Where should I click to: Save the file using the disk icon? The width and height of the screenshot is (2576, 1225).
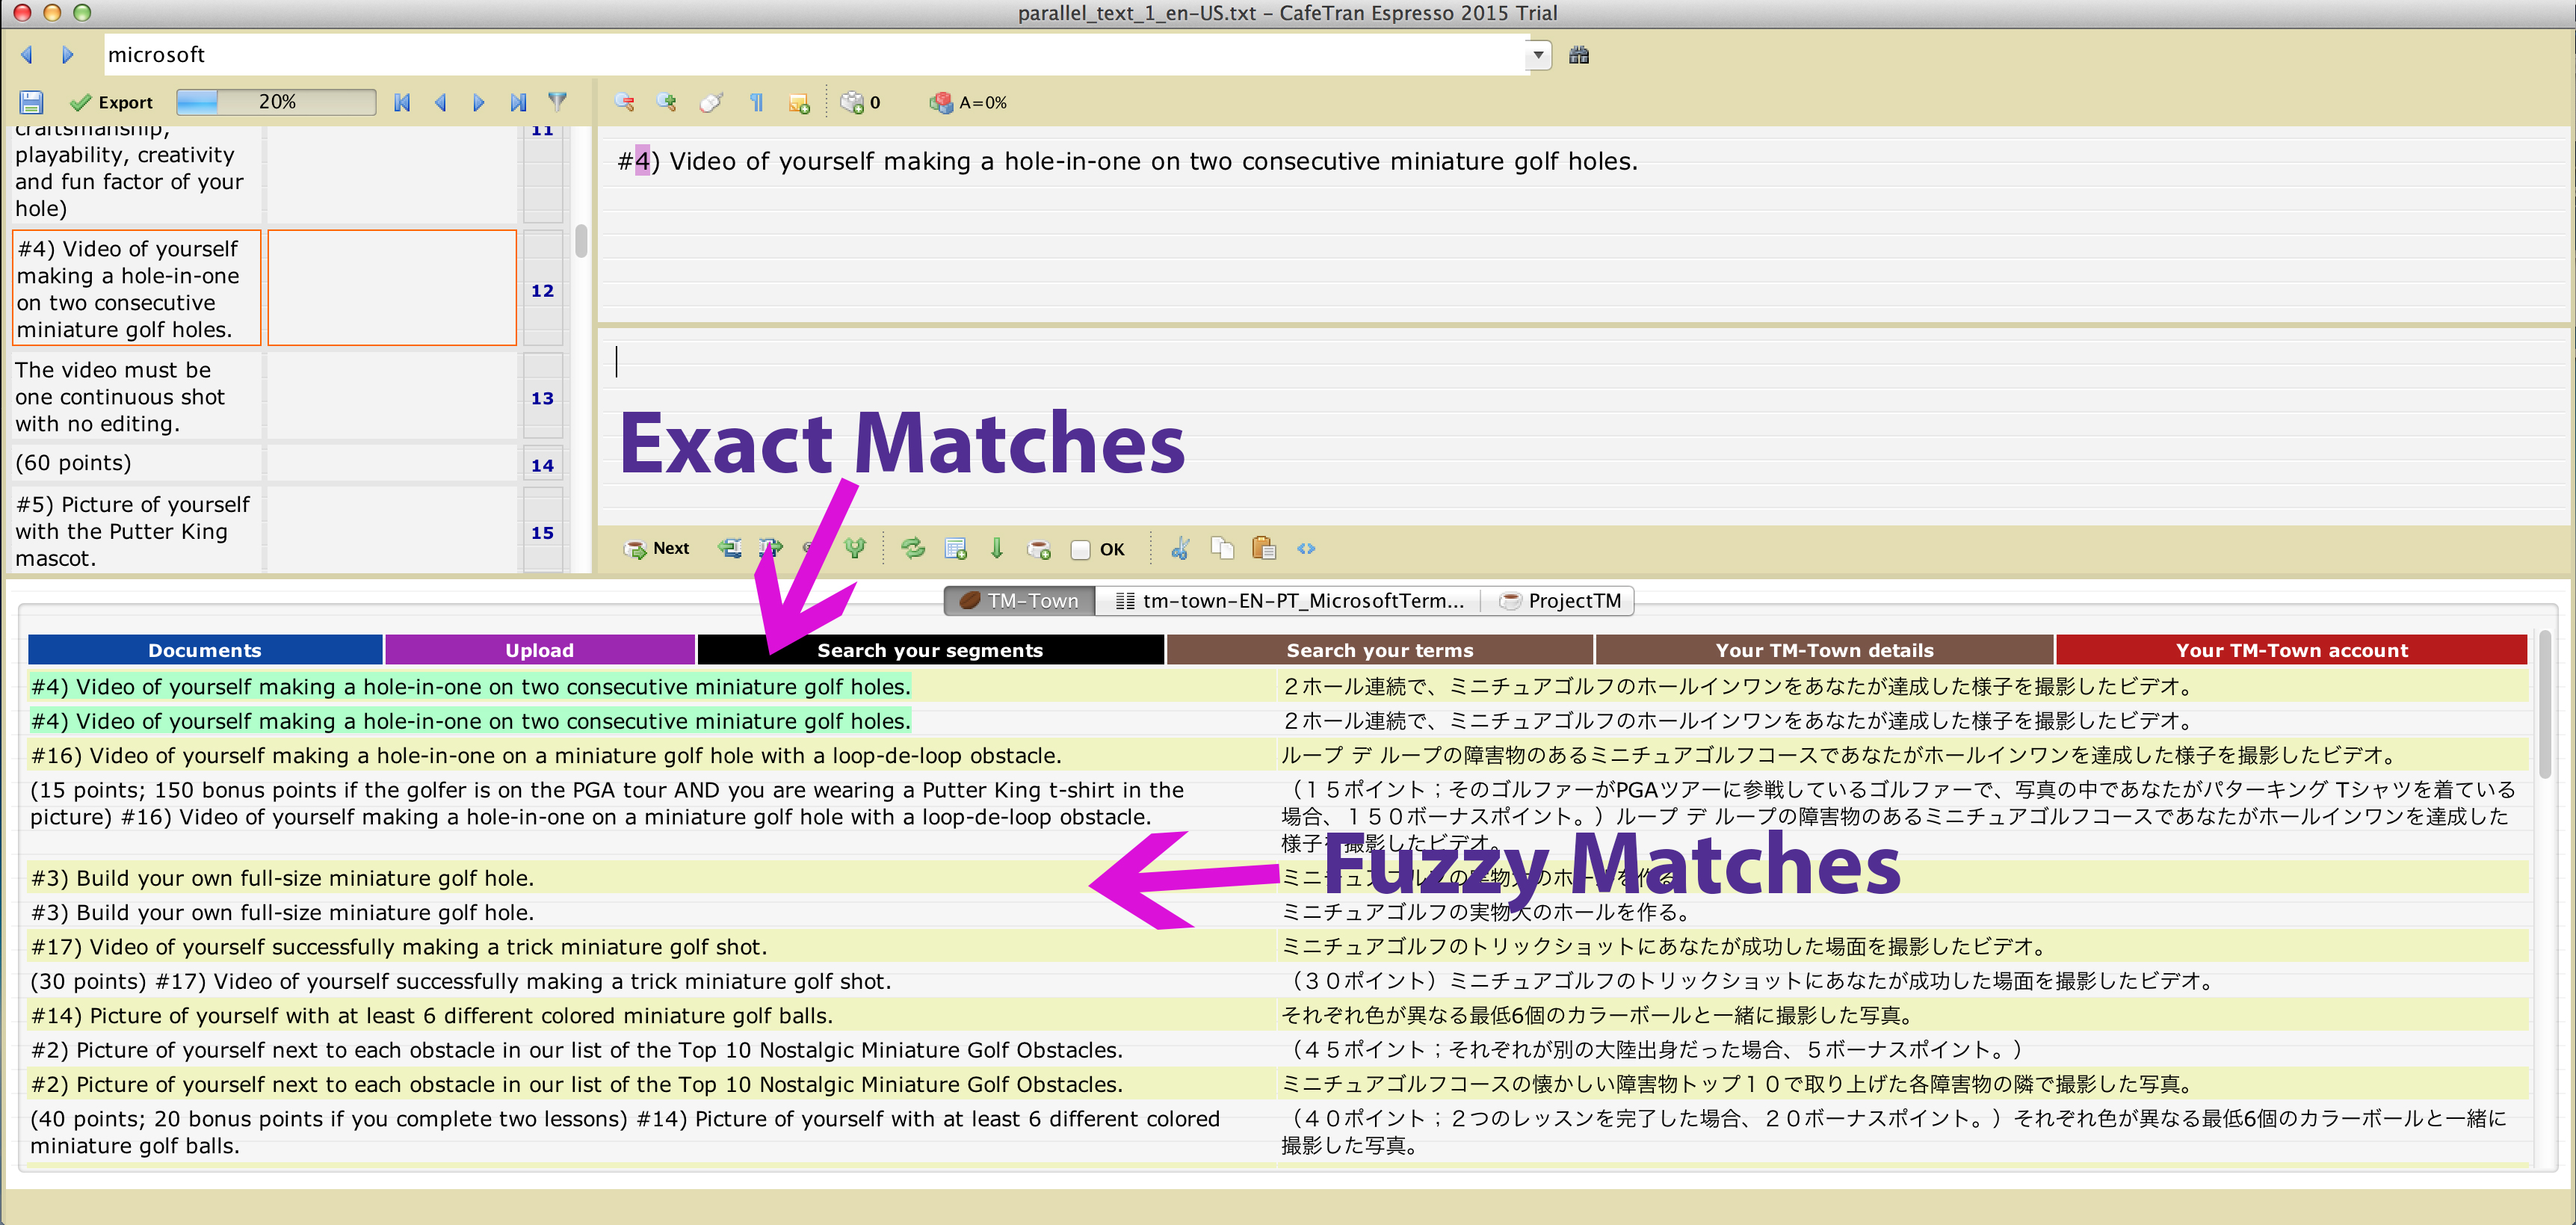(31, 101)
